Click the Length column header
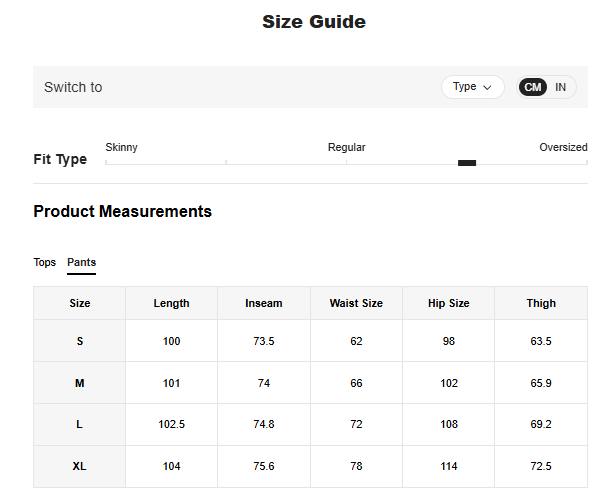 (171, 303)
